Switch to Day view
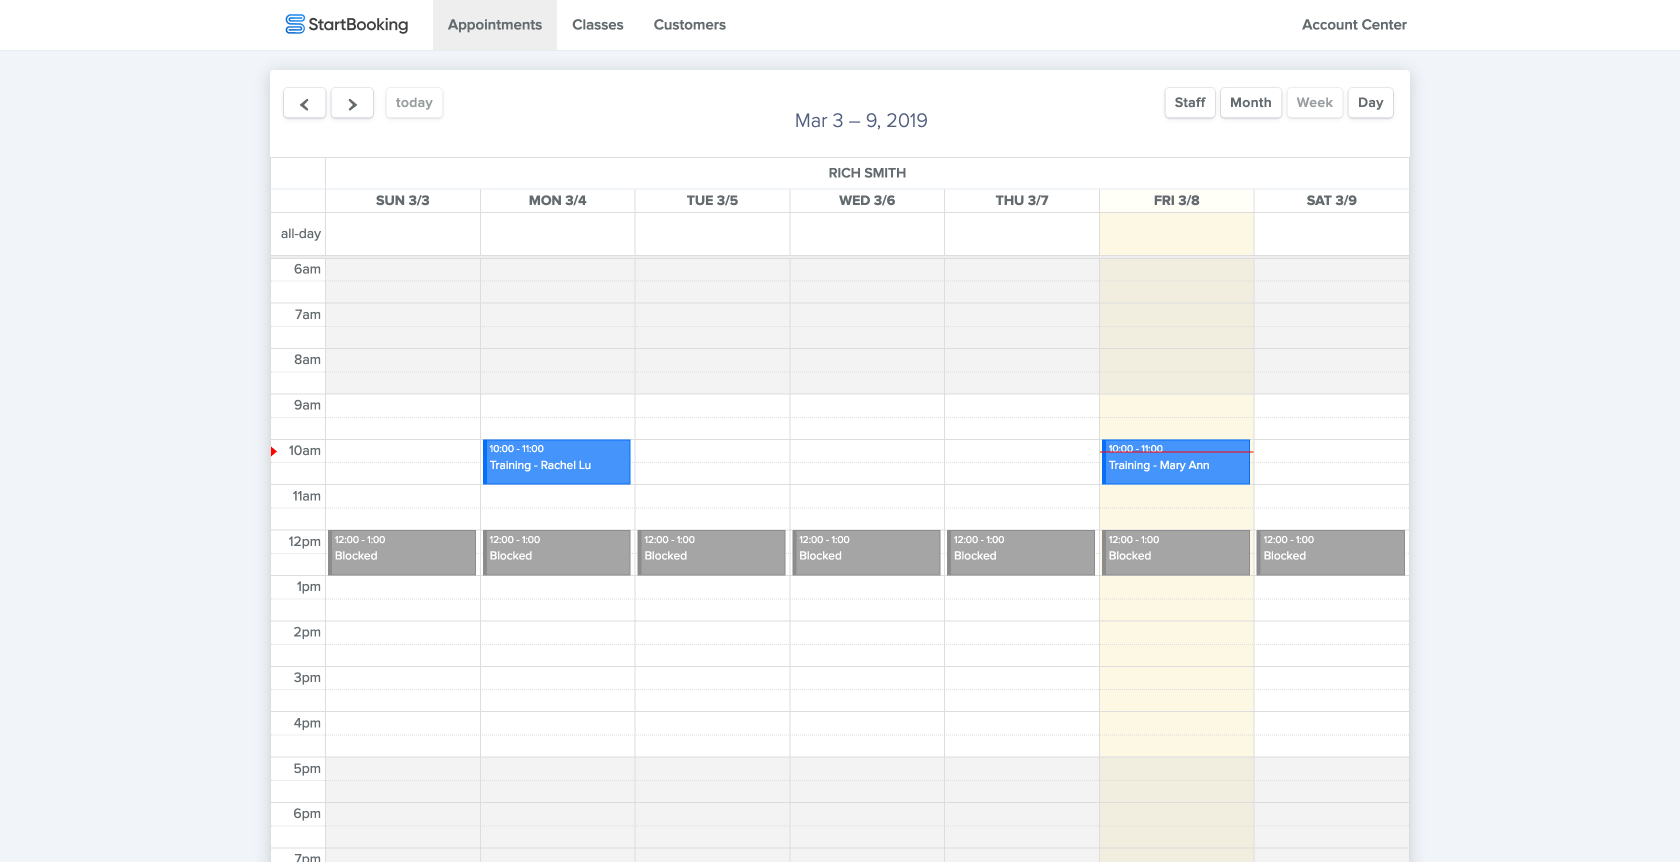 coord(1371,103)
